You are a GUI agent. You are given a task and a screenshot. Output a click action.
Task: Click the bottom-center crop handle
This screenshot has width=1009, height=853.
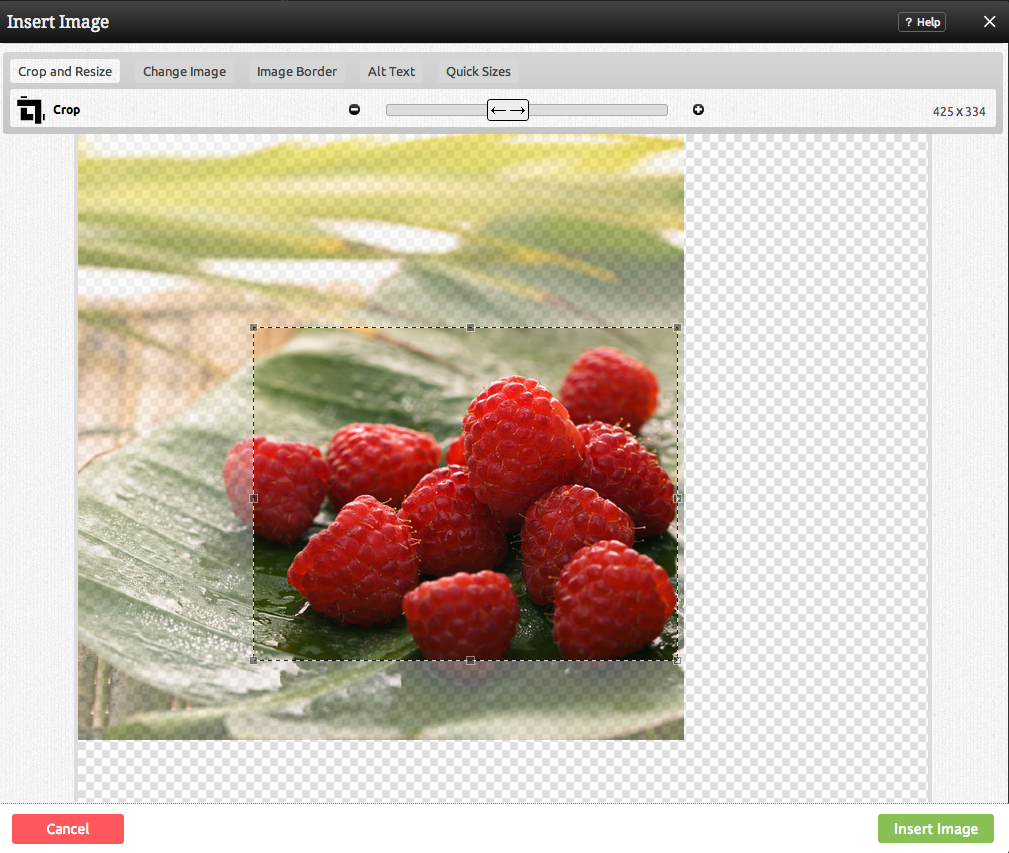point(471,660)
